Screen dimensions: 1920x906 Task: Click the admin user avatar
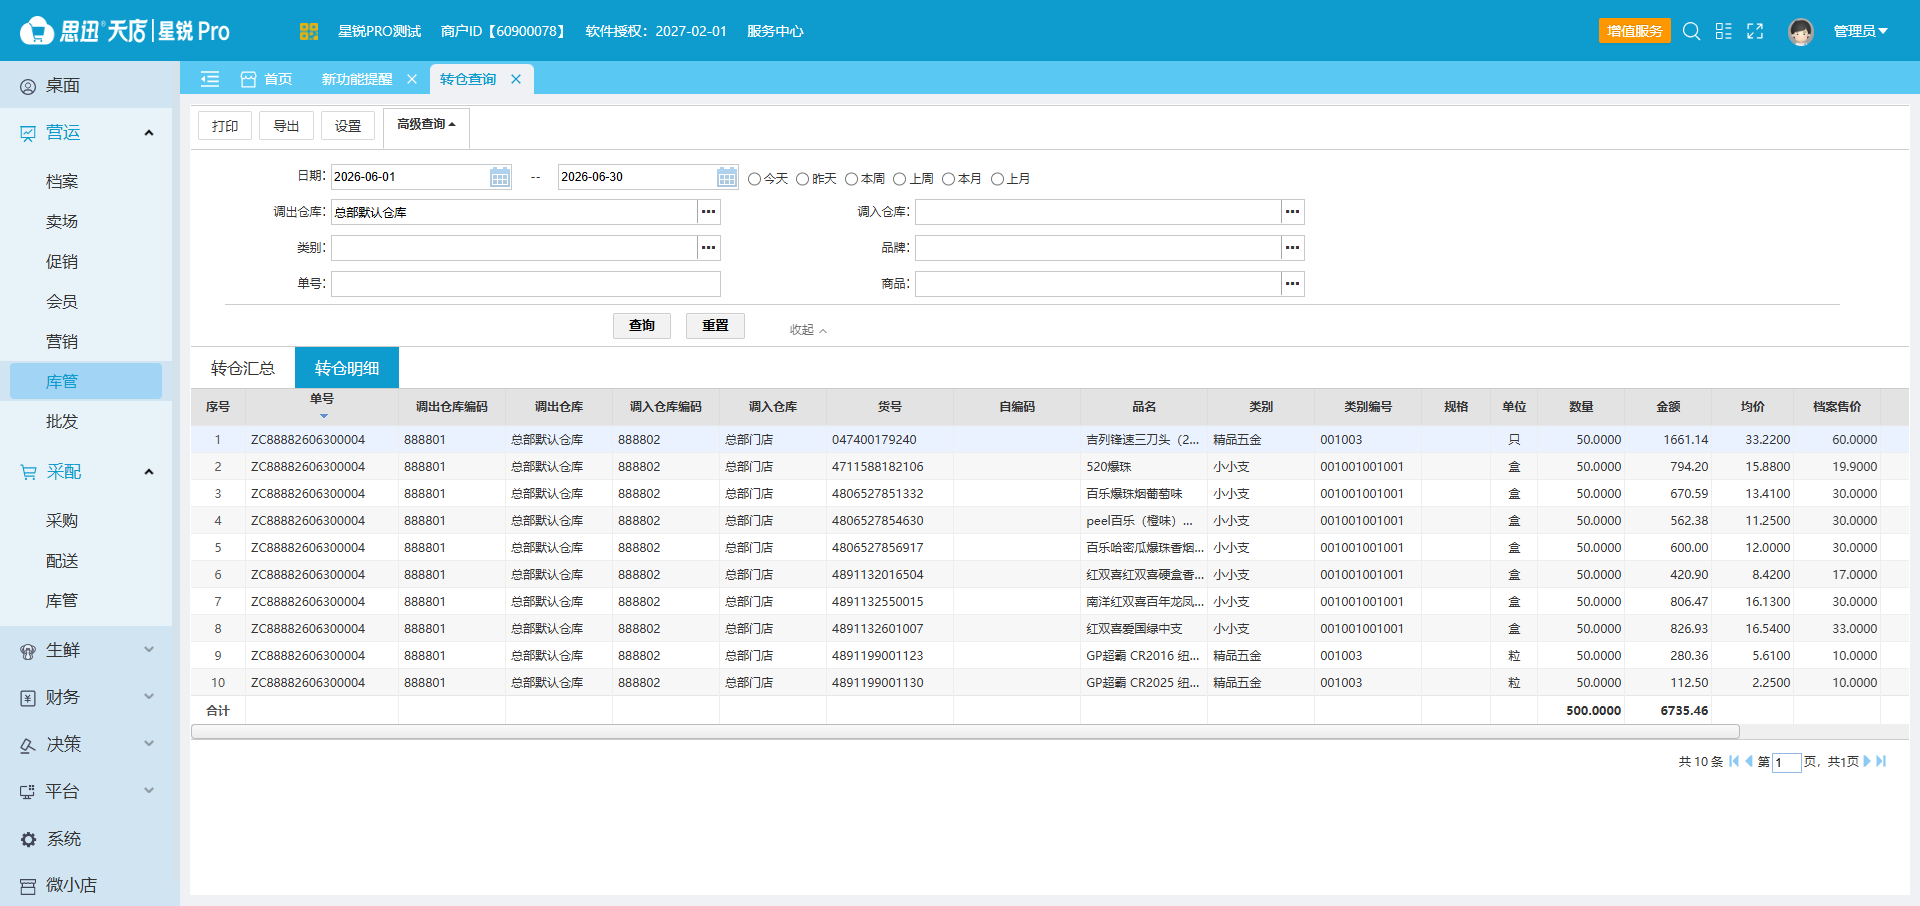[1801, 32]
